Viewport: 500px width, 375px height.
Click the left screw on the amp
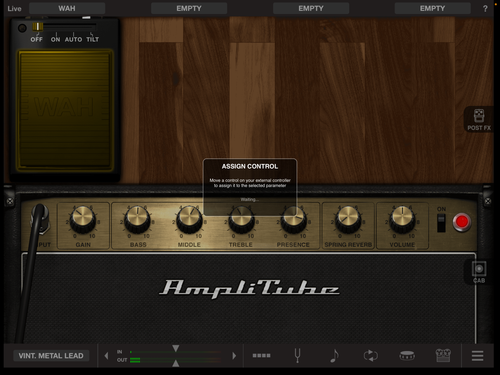click(x=10, y=201)
